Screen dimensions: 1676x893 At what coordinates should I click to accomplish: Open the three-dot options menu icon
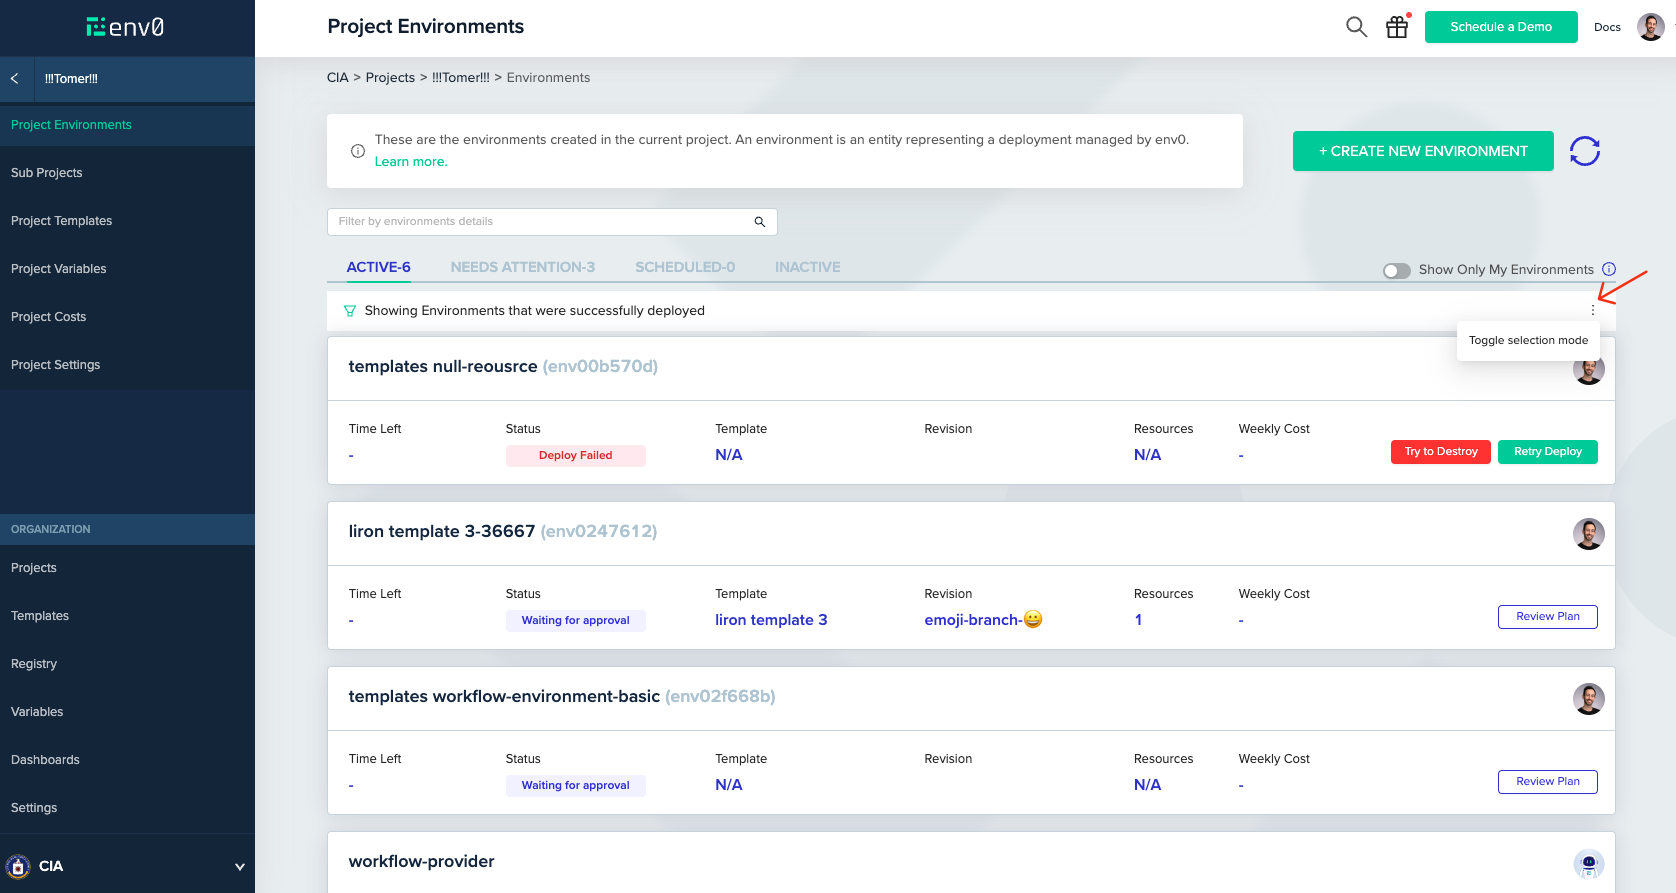[x=1593, y=311]
